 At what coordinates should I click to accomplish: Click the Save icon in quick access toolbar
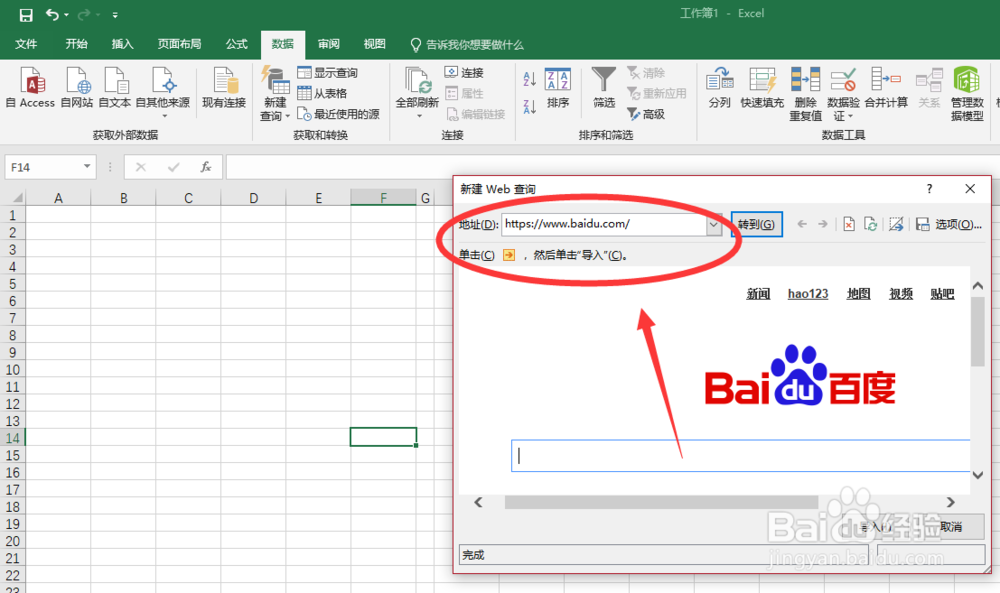point(26,14)
